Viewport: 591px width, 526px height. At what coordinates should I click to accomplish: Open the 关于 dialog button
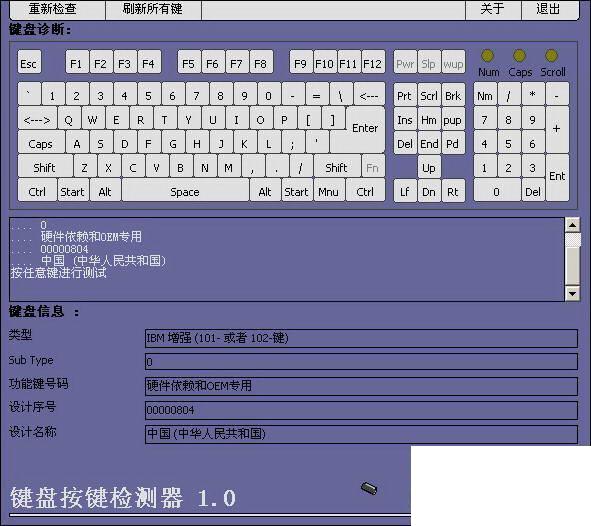pyautogui.click(x=493, y=9)
